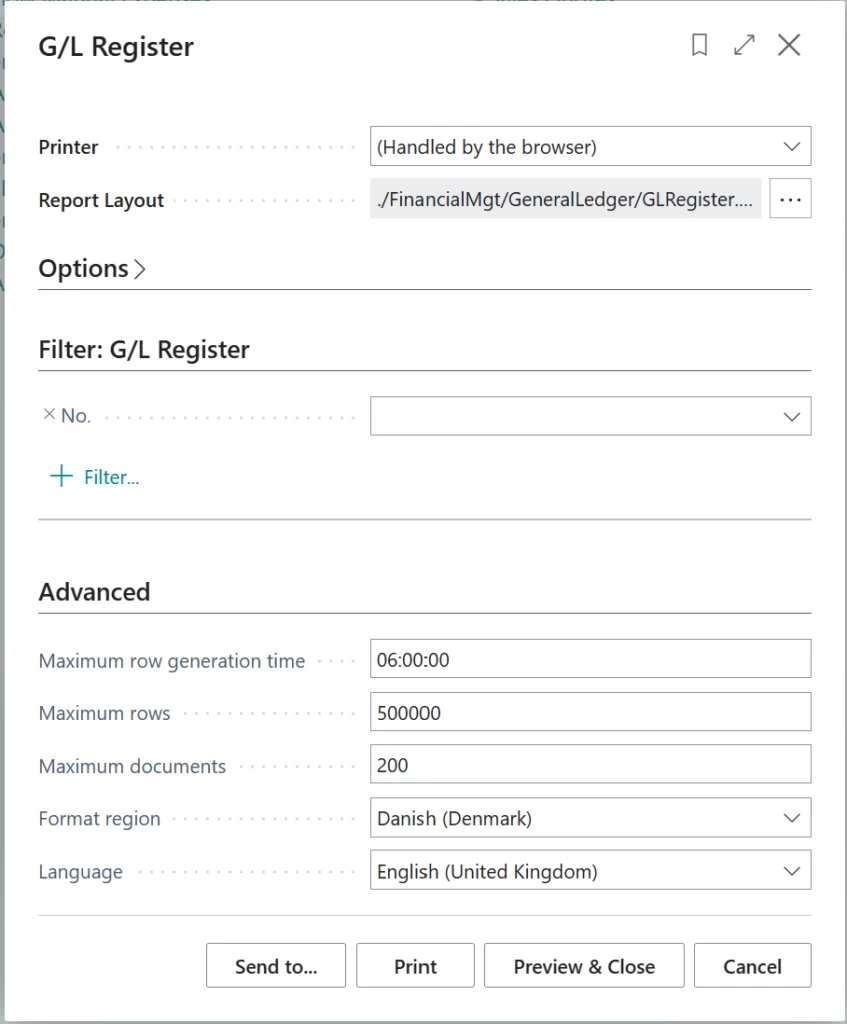The image size is (847, 1024).
Task: Click the Report Layout path field
Action: 560,198
